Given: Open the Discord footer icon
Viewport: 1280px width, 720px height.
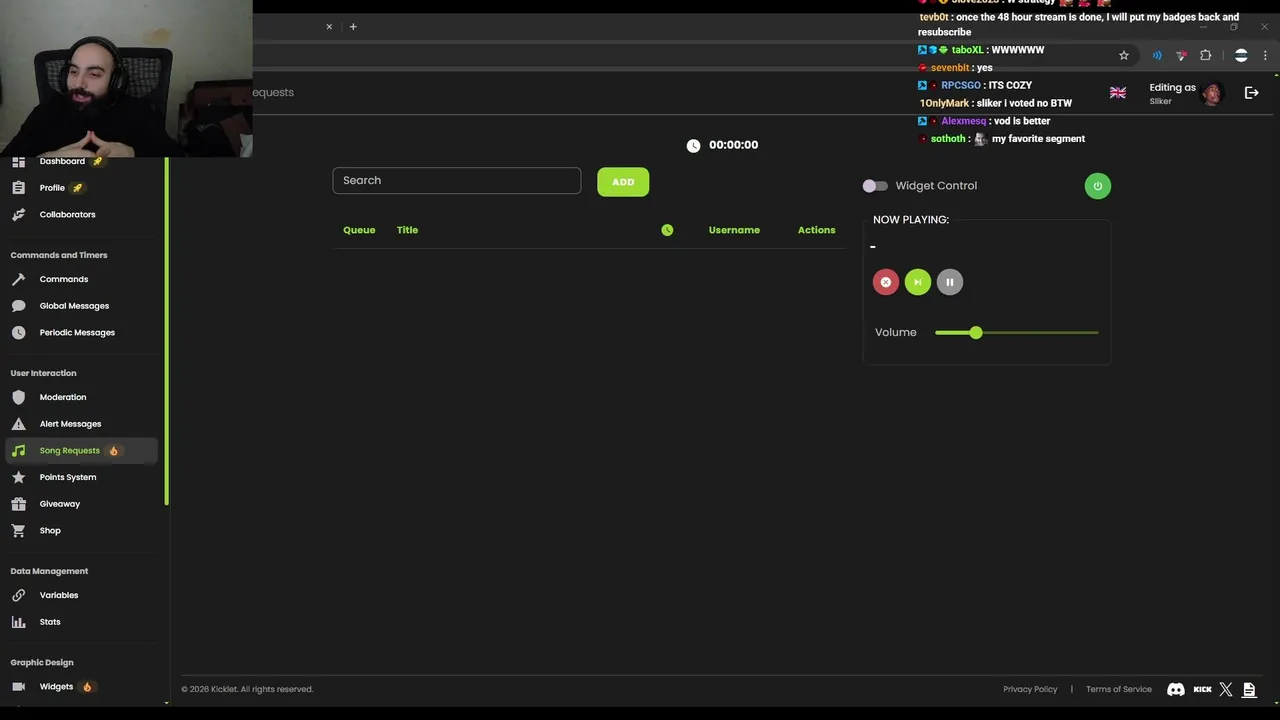Looking at the screenshot, I should click(1176, 689).
